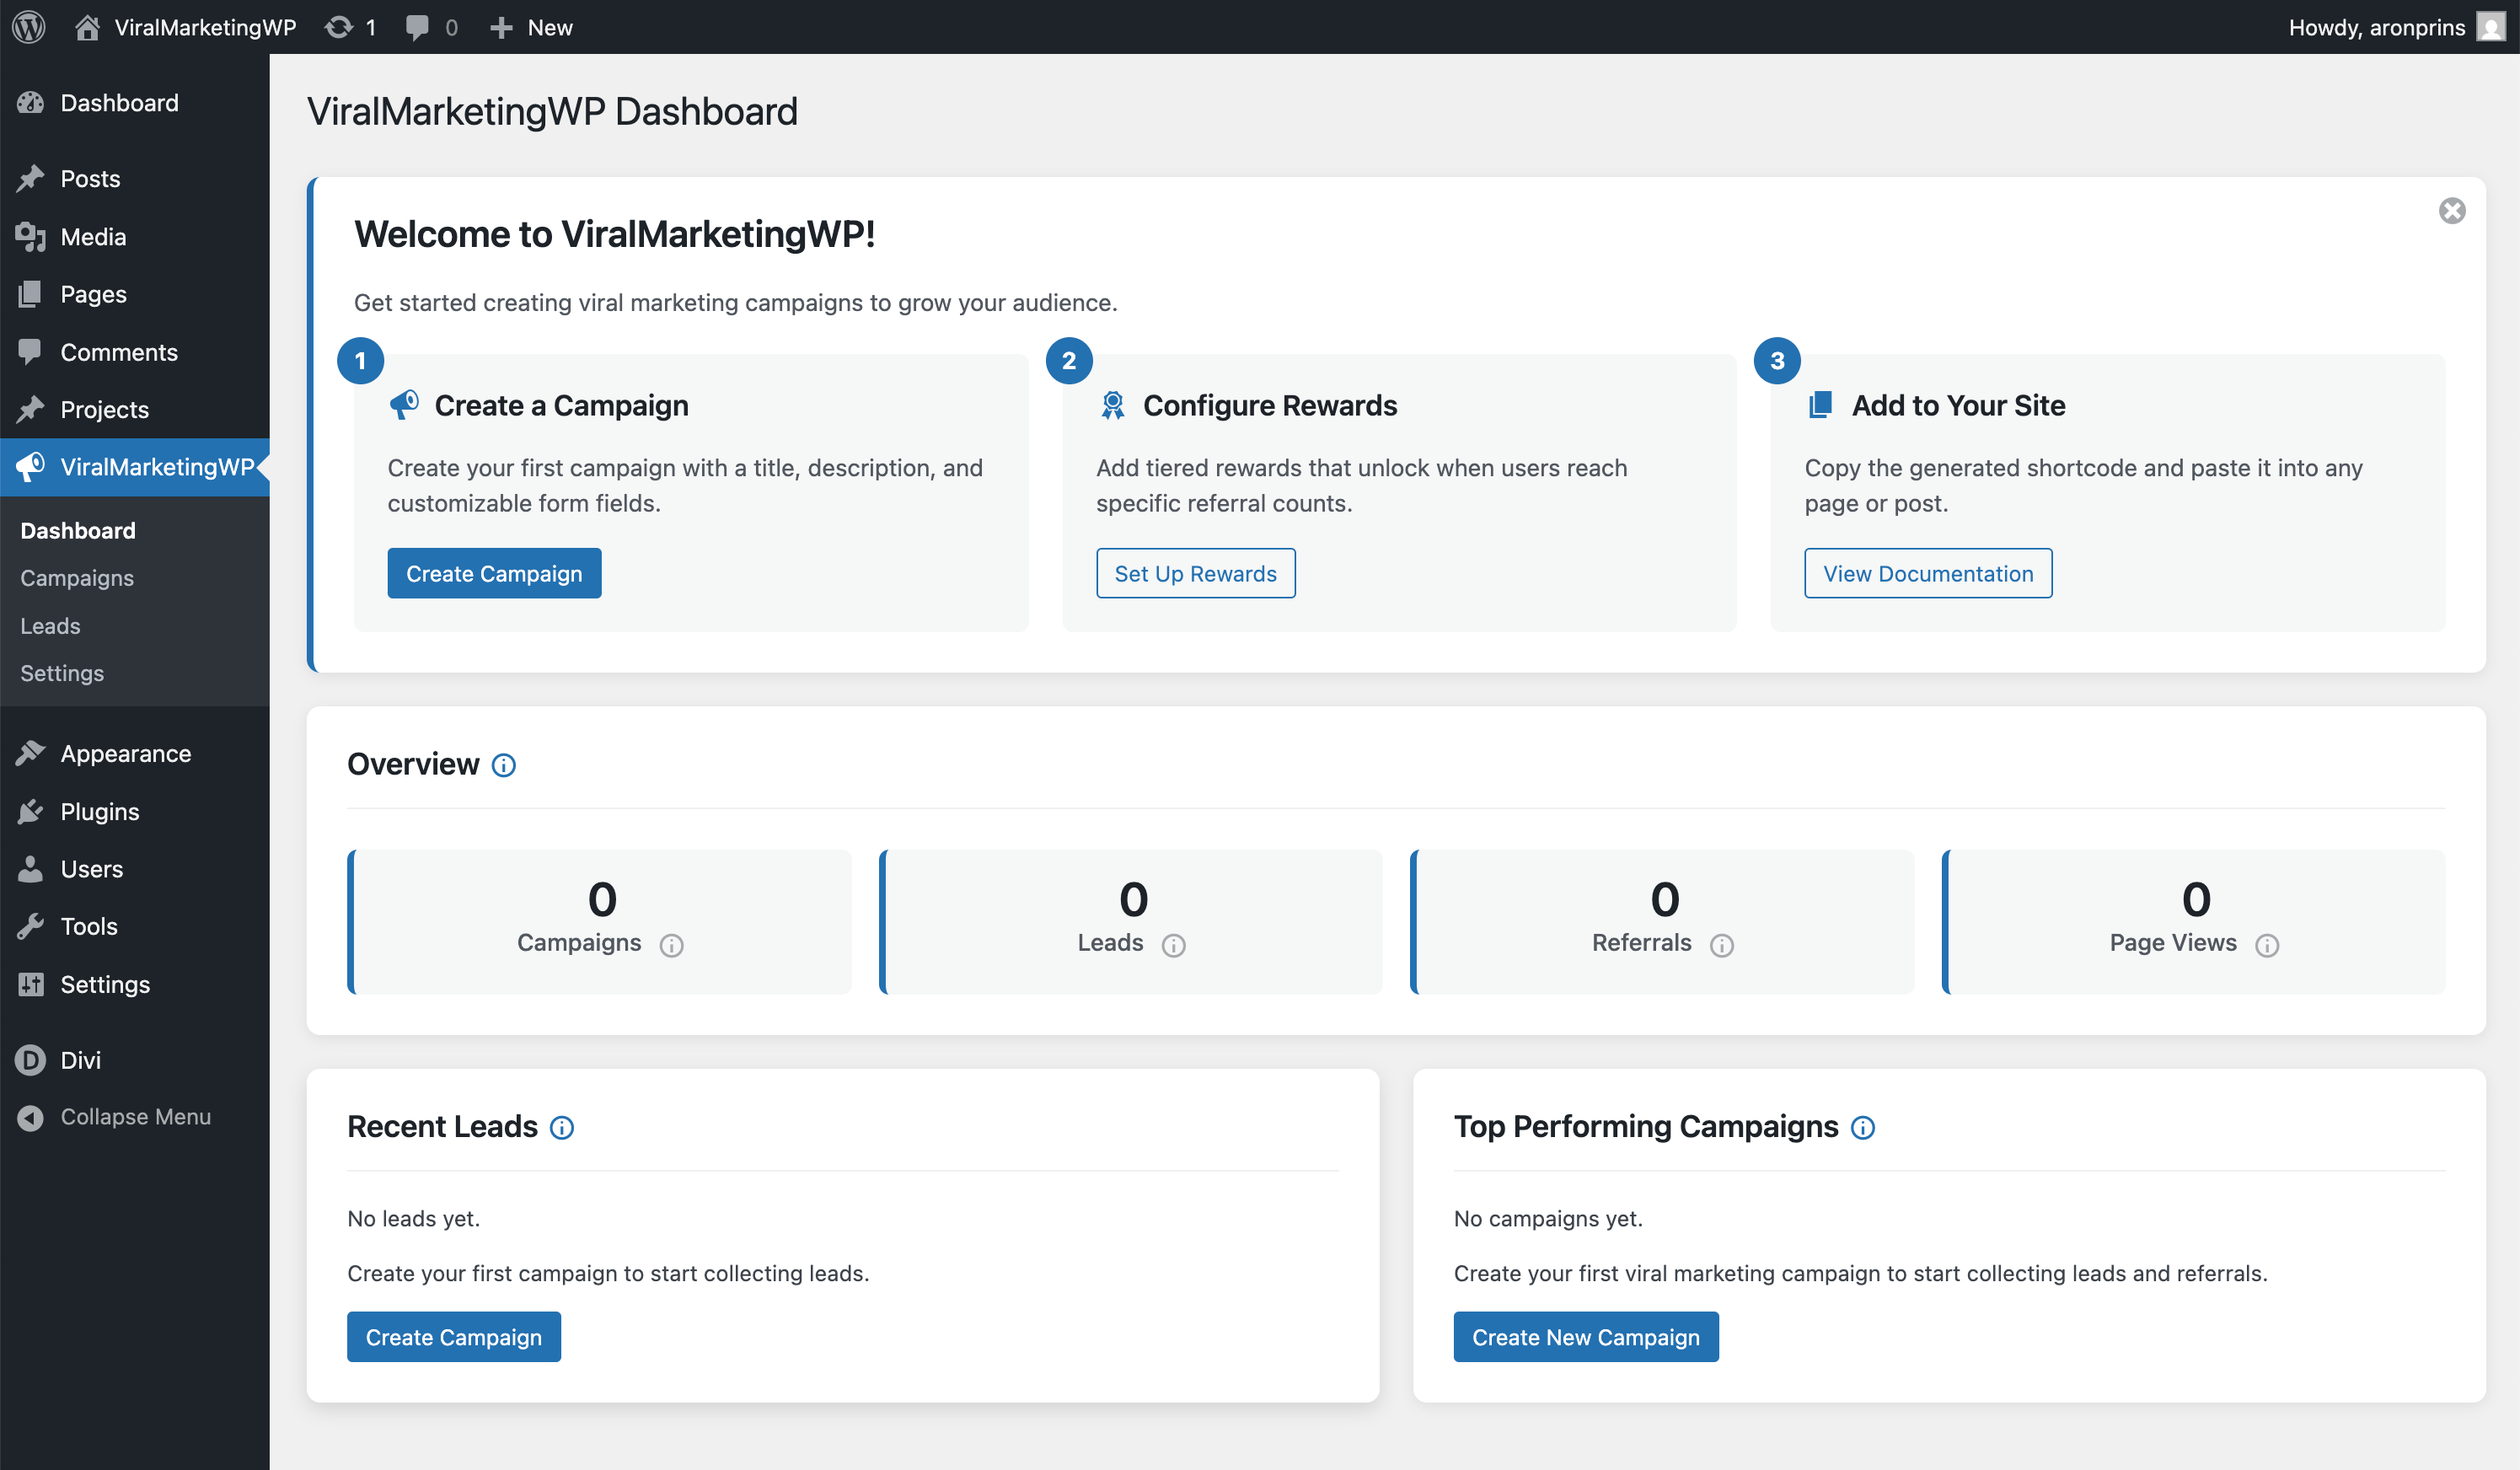Screen dimensions: 2520x1470
Task: Click info icon next to Overview heading
Action: pos(504,765)
